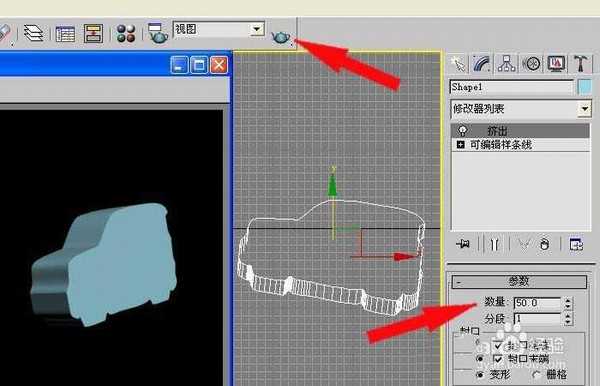This screenshot has height=386, width=600.
Task: Click the Shape1 object name field
Action: tap(512, 87)
